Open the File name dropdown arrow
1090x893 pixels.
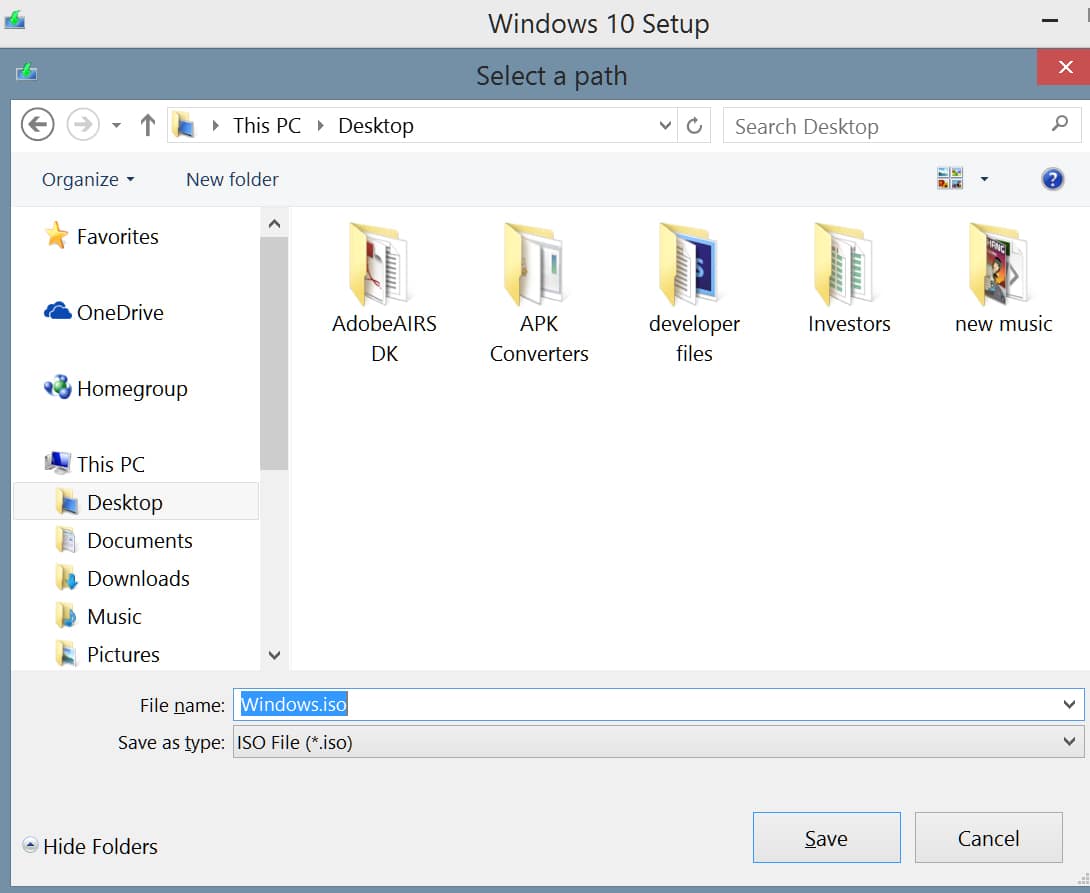tap(1070, 705)
